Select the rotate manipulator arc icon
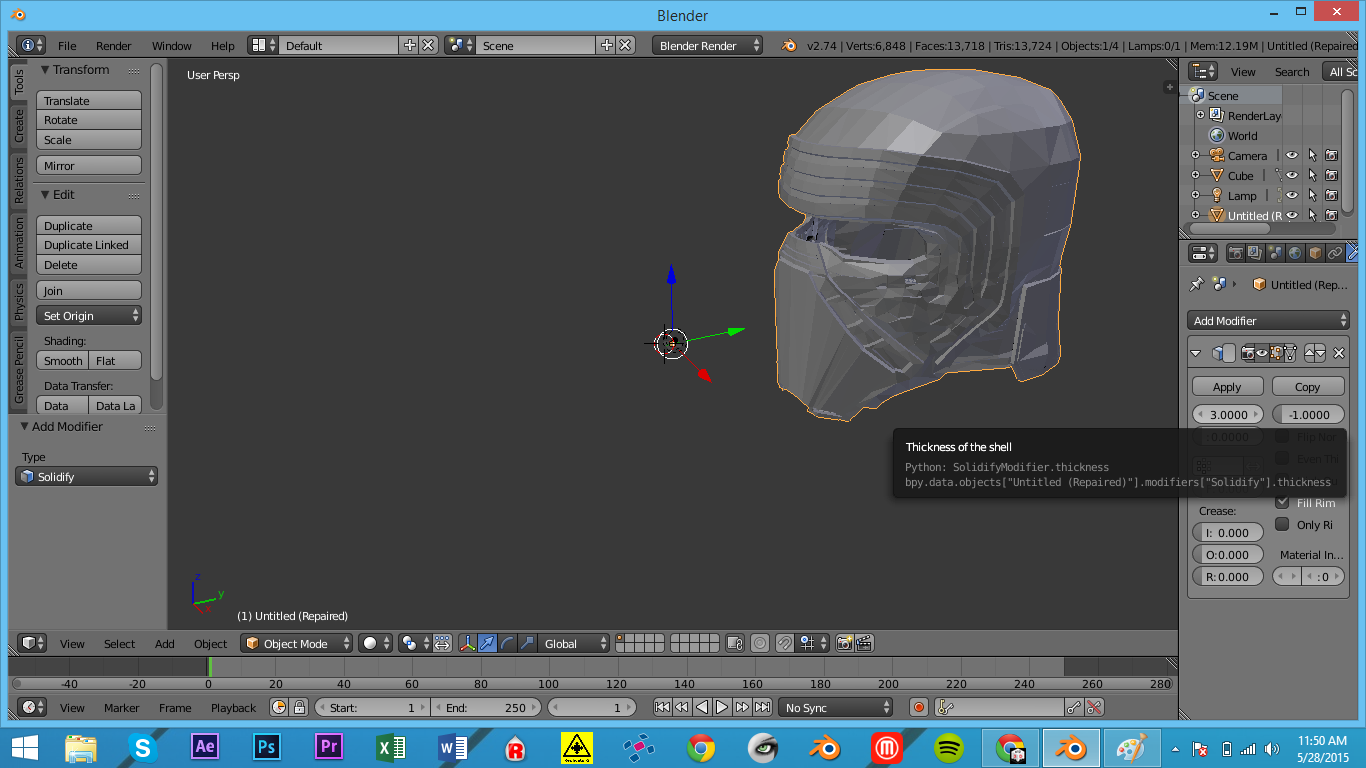Screen dimensions: 1366x768 click(507, 643)
